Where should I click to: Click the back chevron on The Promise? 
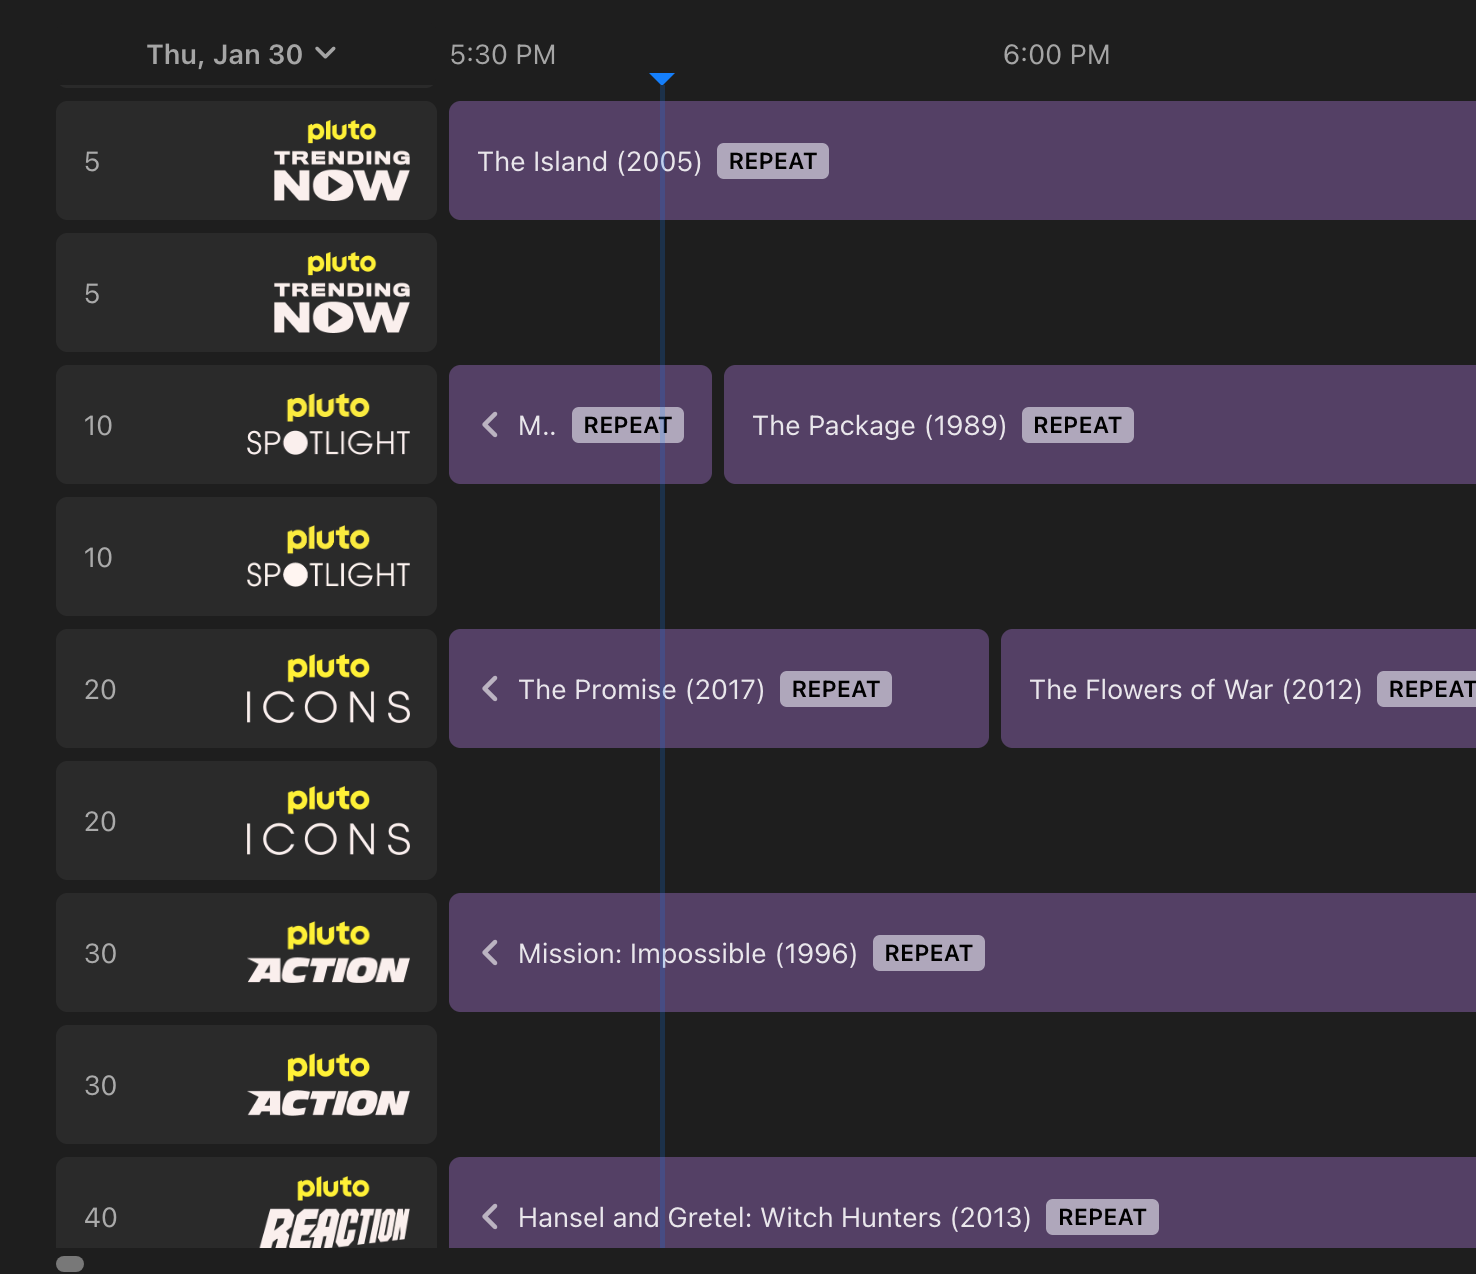tap(490, 688)
